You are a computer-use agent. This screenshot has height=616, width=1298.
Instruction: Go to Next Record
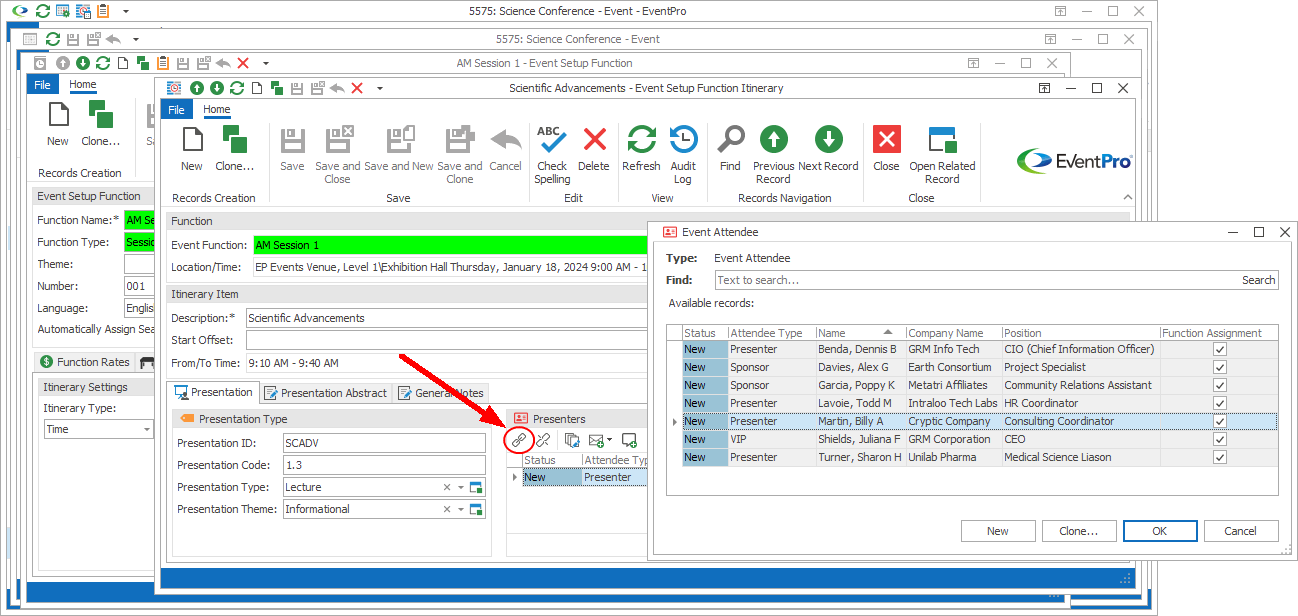pos(828,149)
